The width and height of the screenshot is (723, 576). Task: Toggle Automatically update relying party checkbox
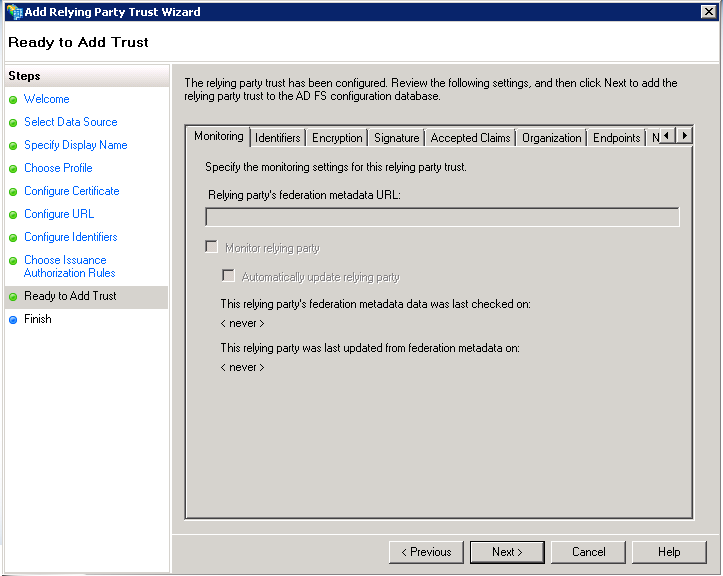(228, 275)
